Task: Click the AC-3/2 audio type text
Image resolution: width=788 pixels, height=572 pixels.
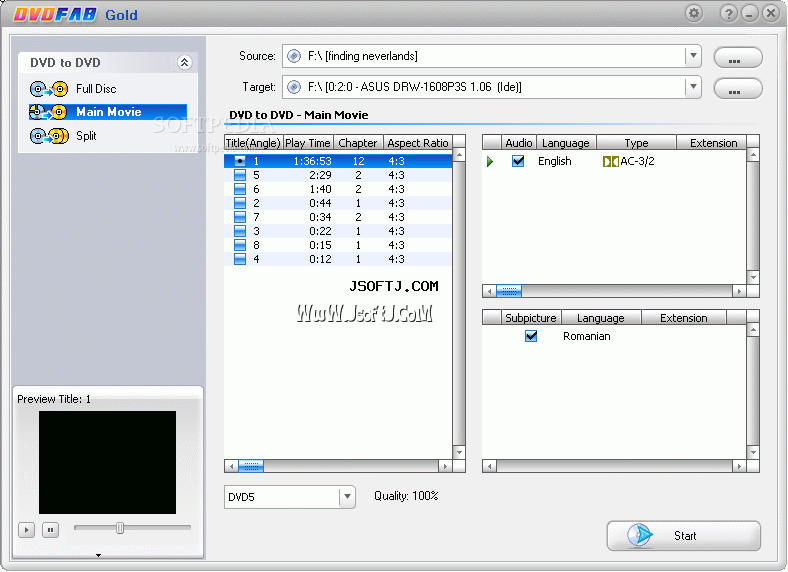Action: point(637,161)
